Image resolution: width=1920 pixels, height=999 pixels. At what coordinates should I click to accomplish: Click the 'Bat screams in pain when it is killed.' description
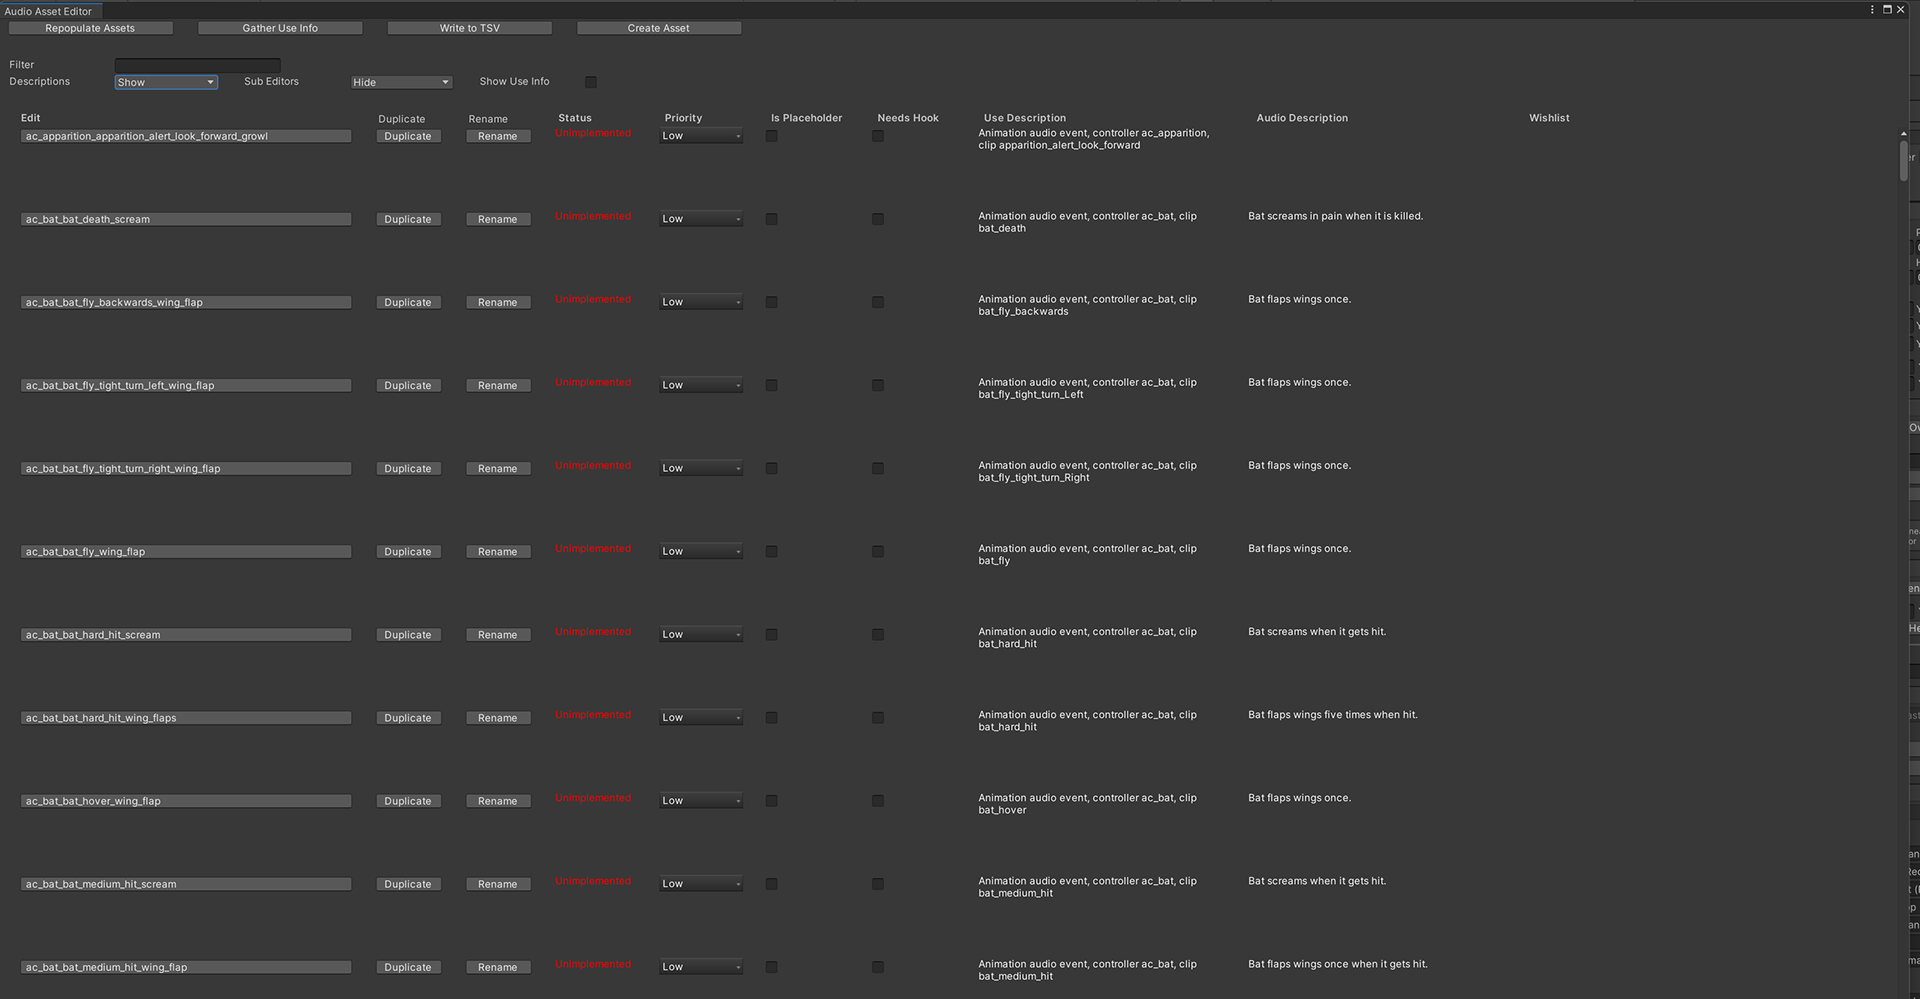1335,216
